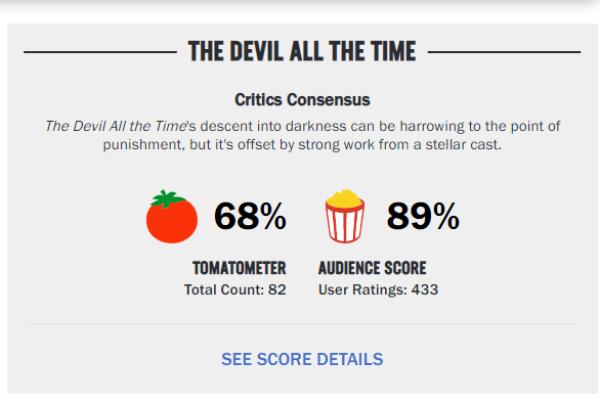
Task: Click the left black line beside title
Action: (100, 52)
